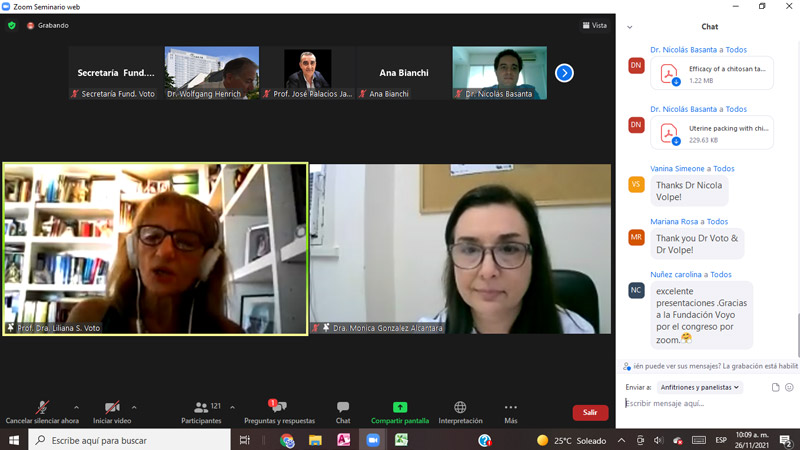The width and height of the screenshot is (800, 450).
Task: Open the Participantes panel
Action: 201,412
